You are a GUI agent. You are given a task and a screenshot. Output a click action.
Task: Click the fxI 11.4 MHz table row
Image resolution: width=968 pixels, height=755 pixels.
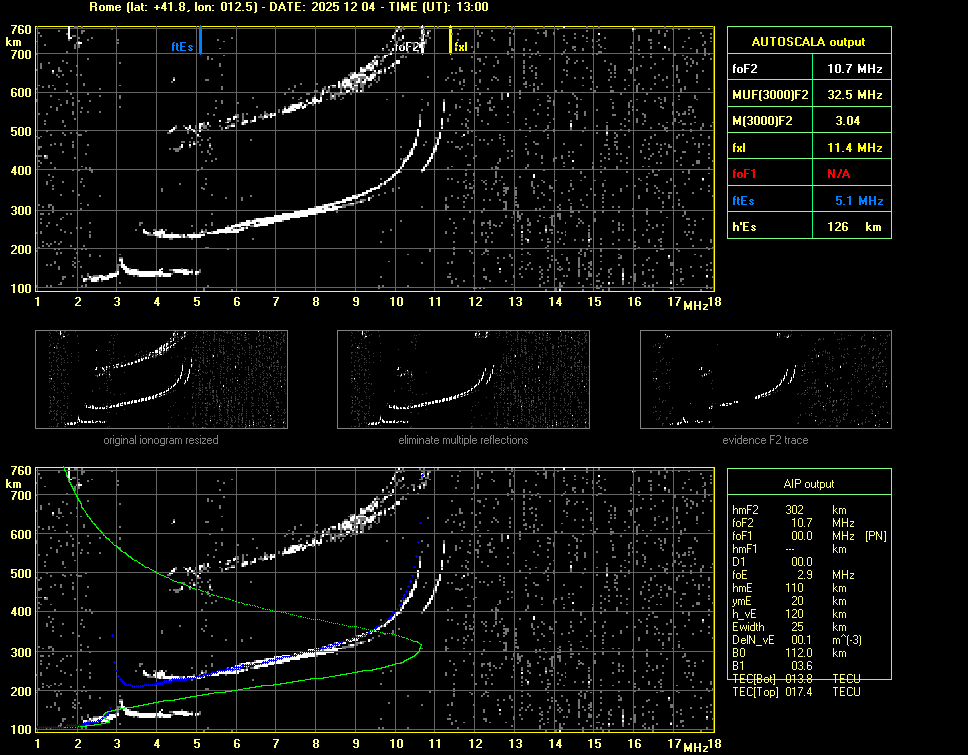click(x=808, y=147)
